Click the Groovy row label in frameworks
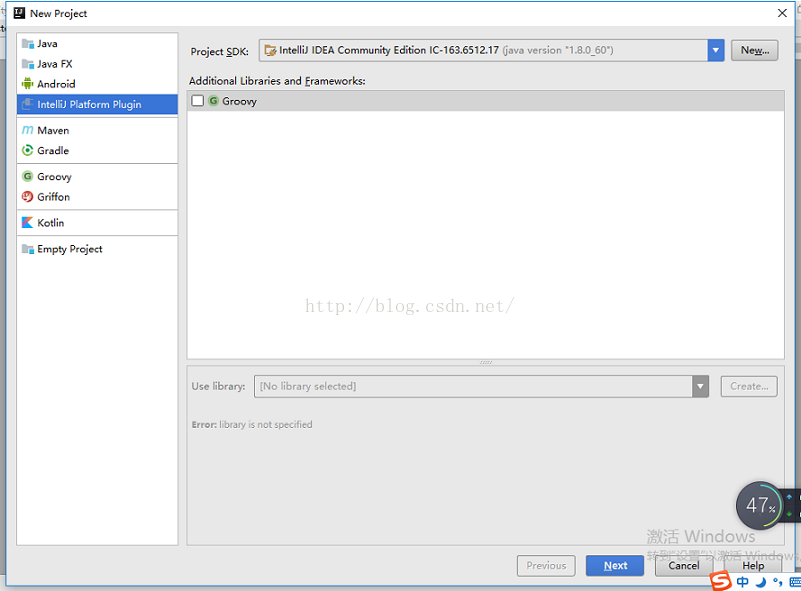Viewport: 801px width, 591px height. 239,101
